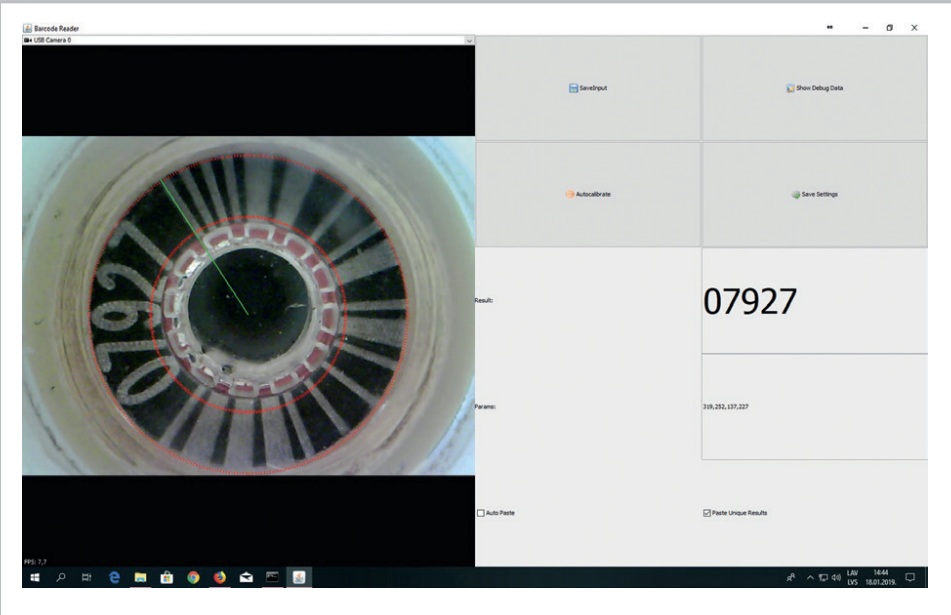This screenshot has width=951, height=615.
Task: Click Save Settings button
Action: pos(815,194)
